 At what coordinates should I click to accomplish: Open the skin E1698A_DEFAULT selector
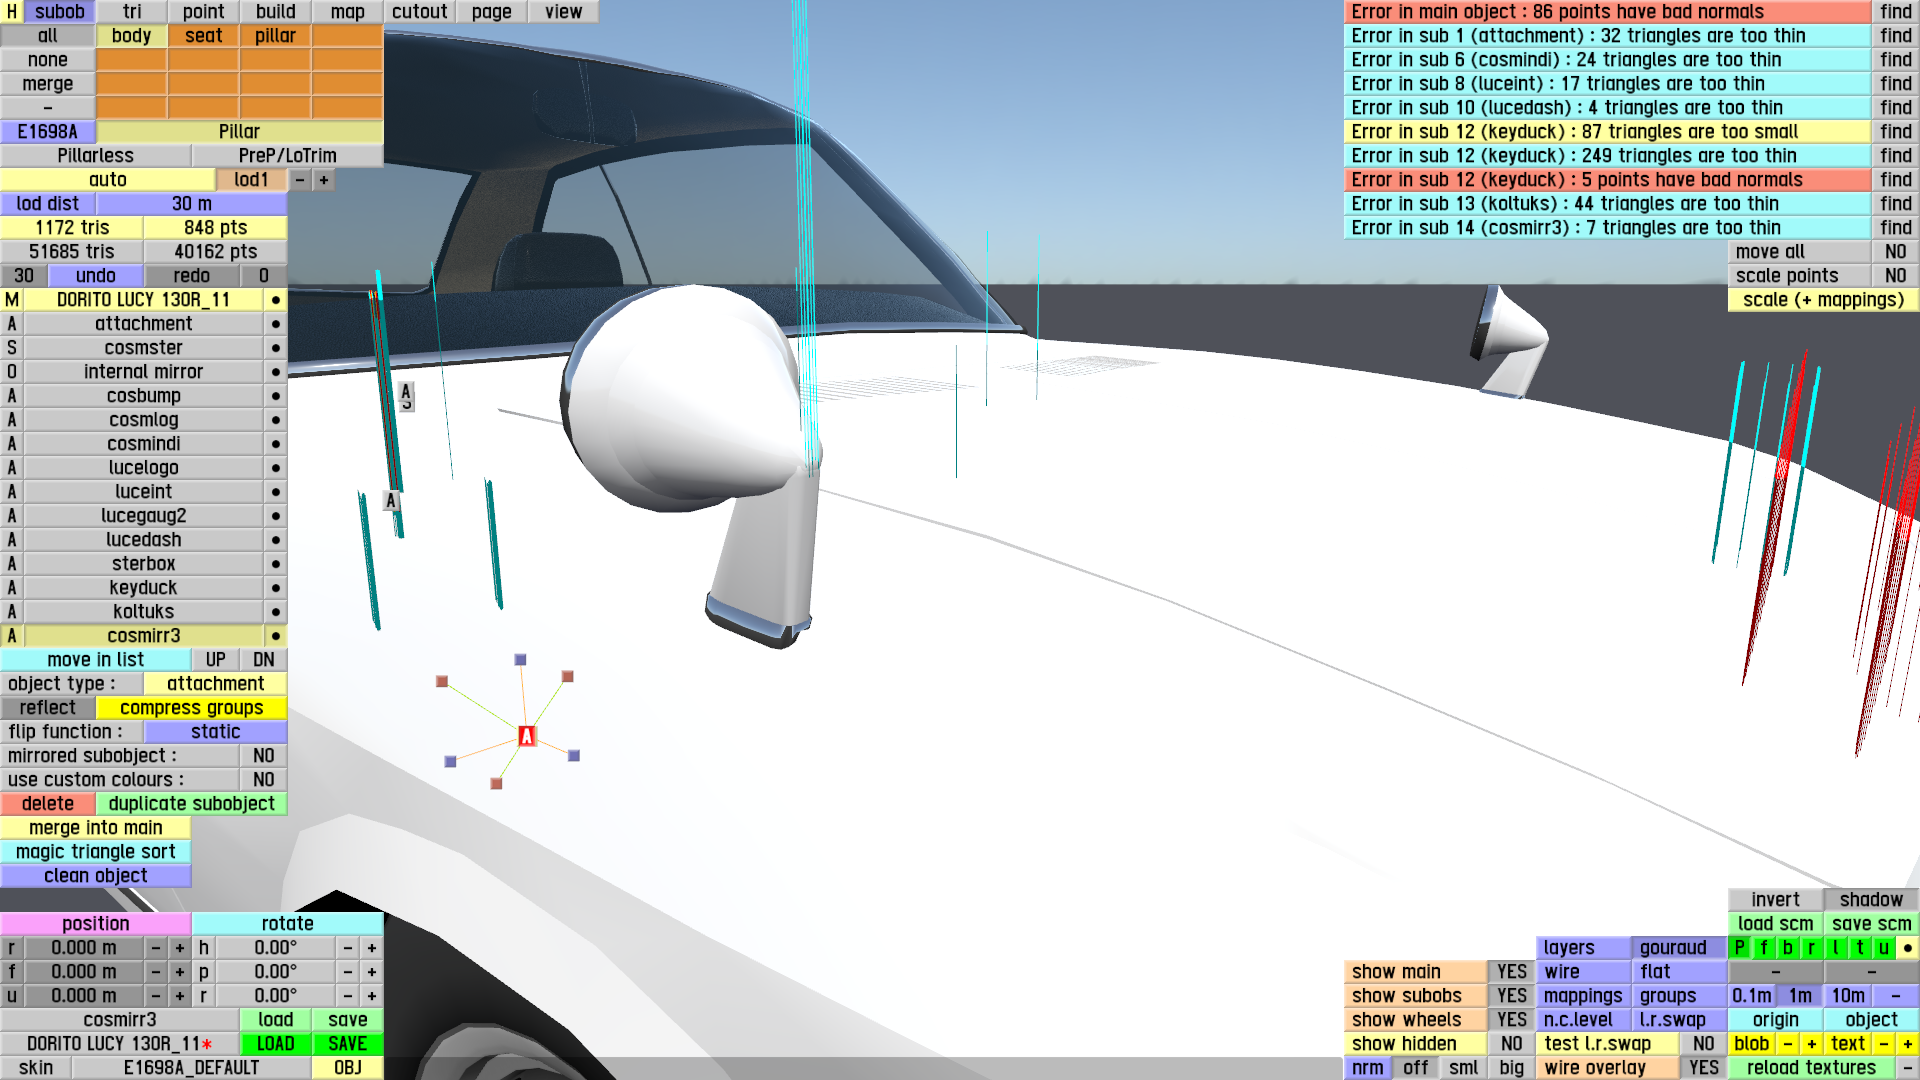(191, 1068)
